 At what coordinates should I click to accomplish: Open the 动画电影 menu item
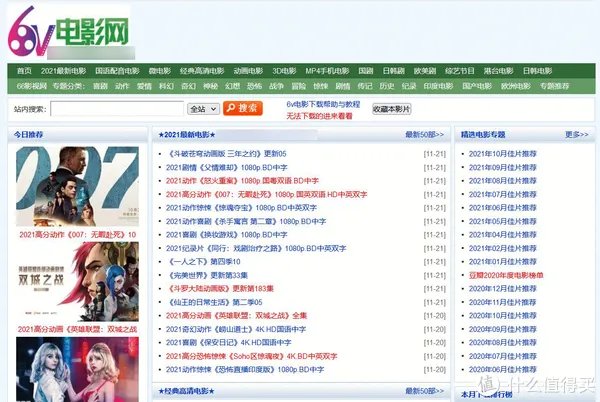(248, 71)
